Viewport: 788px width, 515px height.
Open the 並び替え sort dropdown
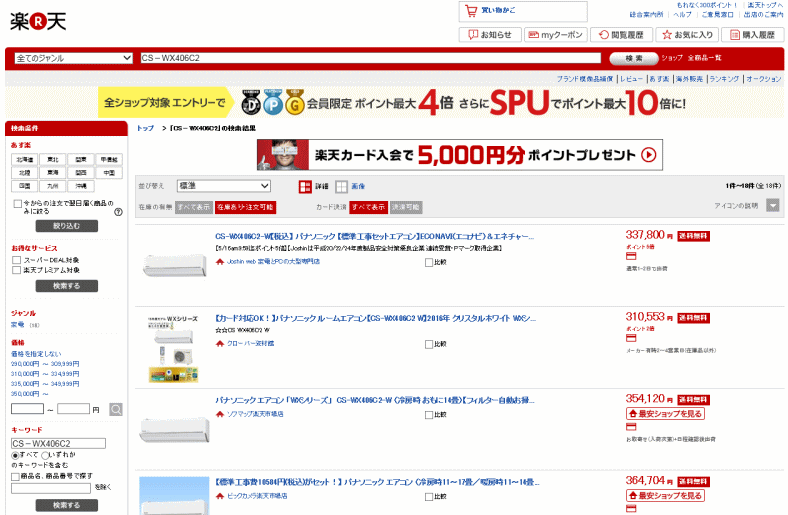[224, 186]
